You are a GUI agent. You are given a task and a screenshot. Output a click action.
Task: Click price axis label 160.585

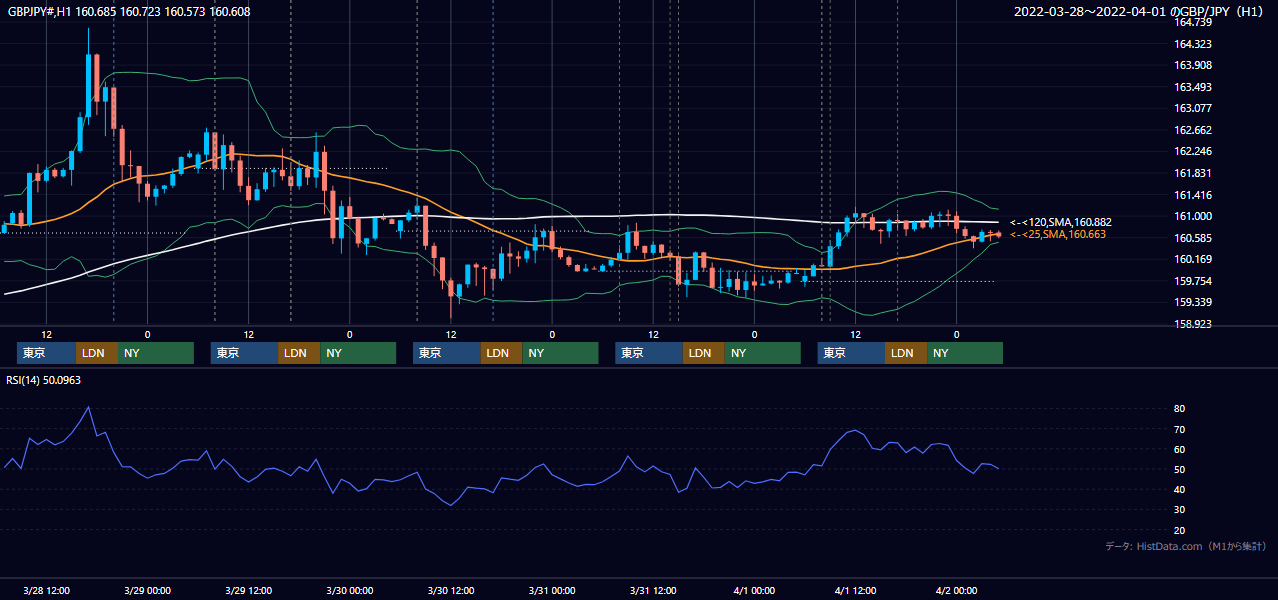point(1192,238)
